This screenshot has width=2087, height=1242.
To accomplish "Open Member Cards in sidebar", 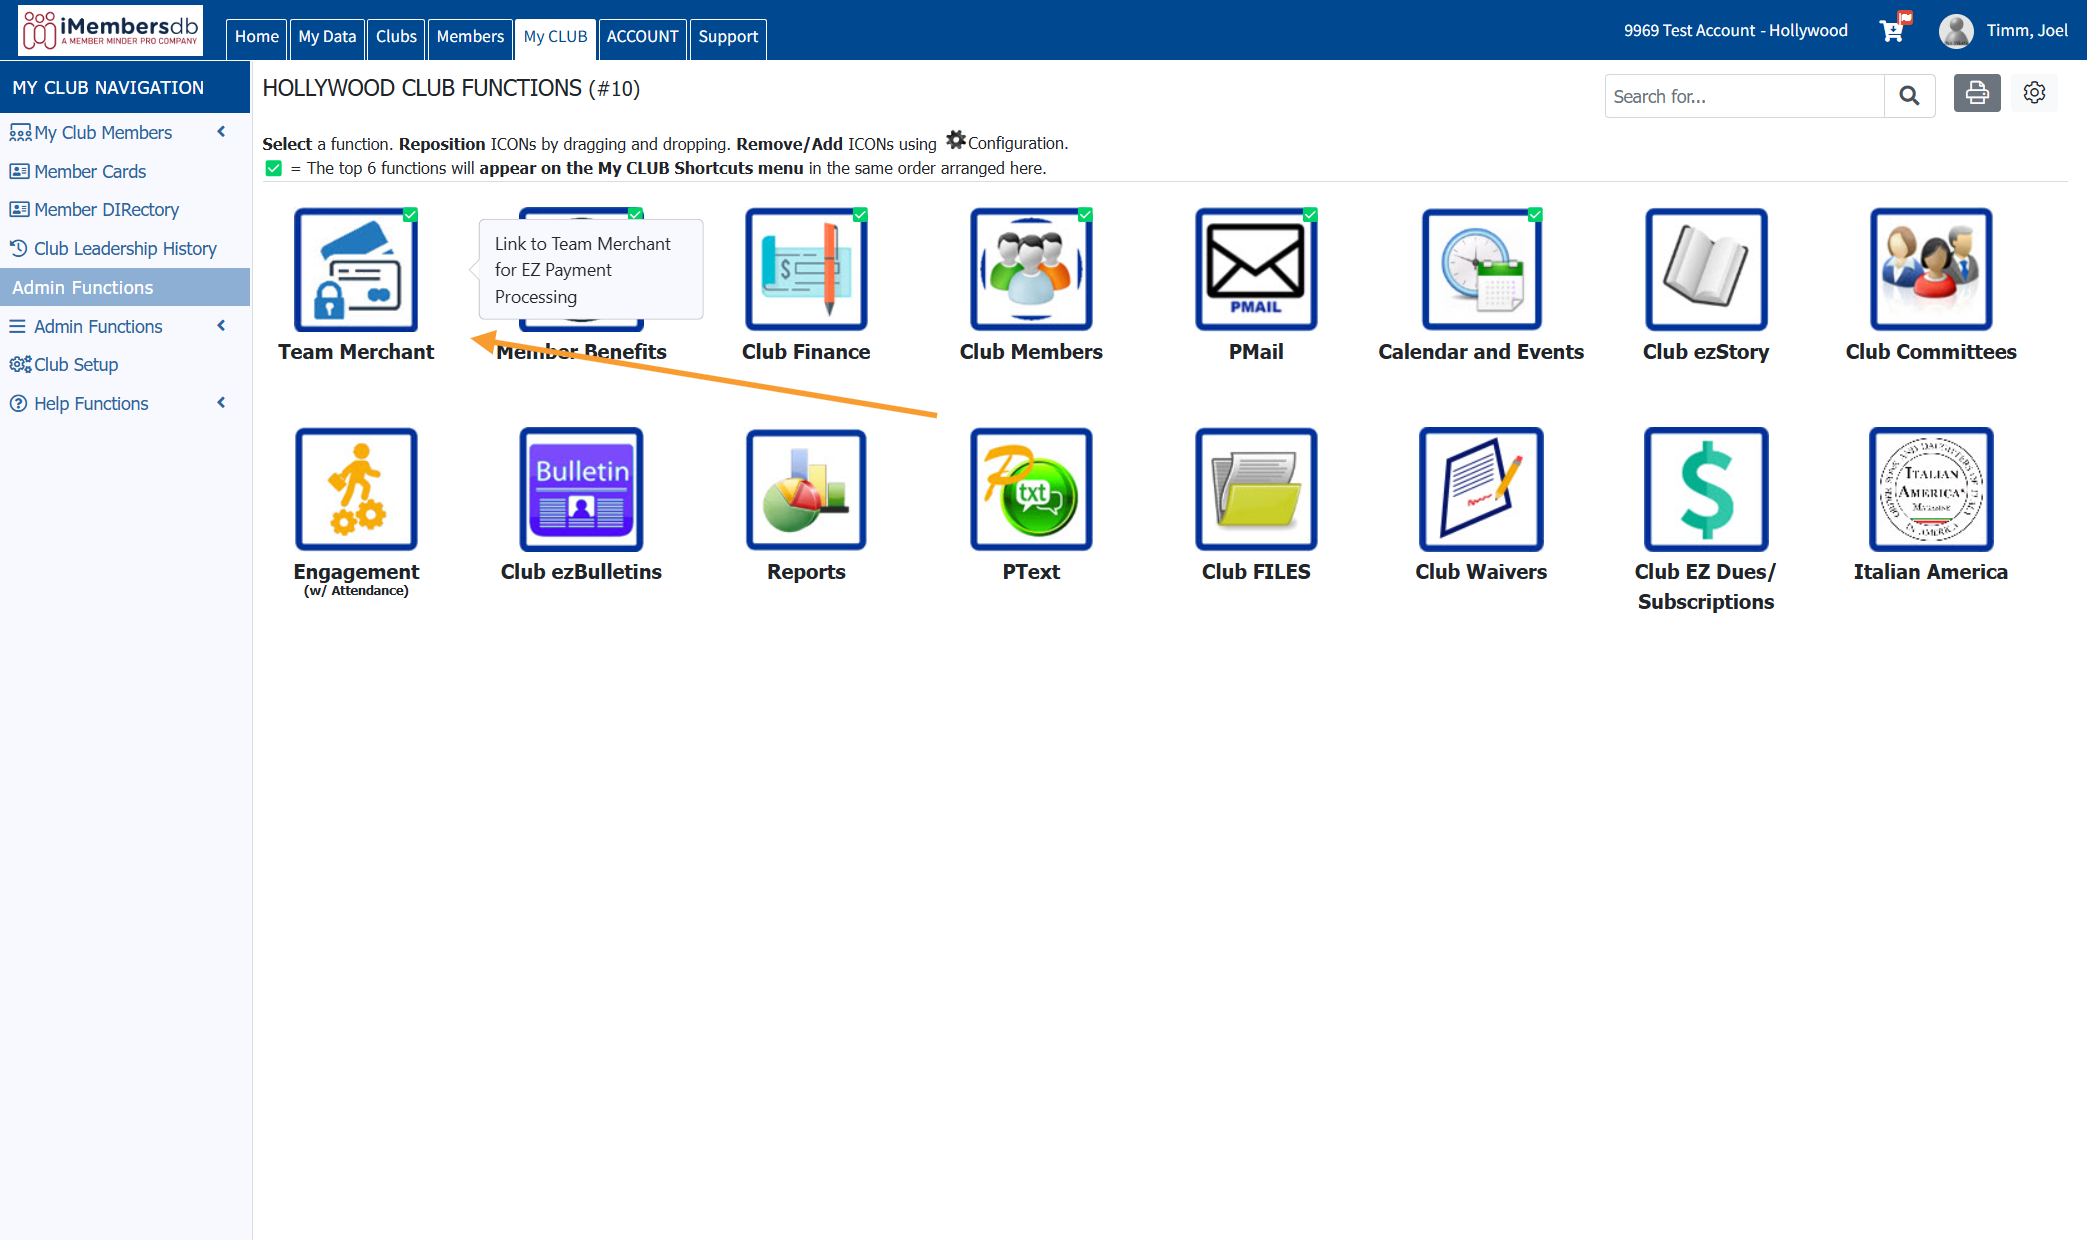I will point(90,171).
